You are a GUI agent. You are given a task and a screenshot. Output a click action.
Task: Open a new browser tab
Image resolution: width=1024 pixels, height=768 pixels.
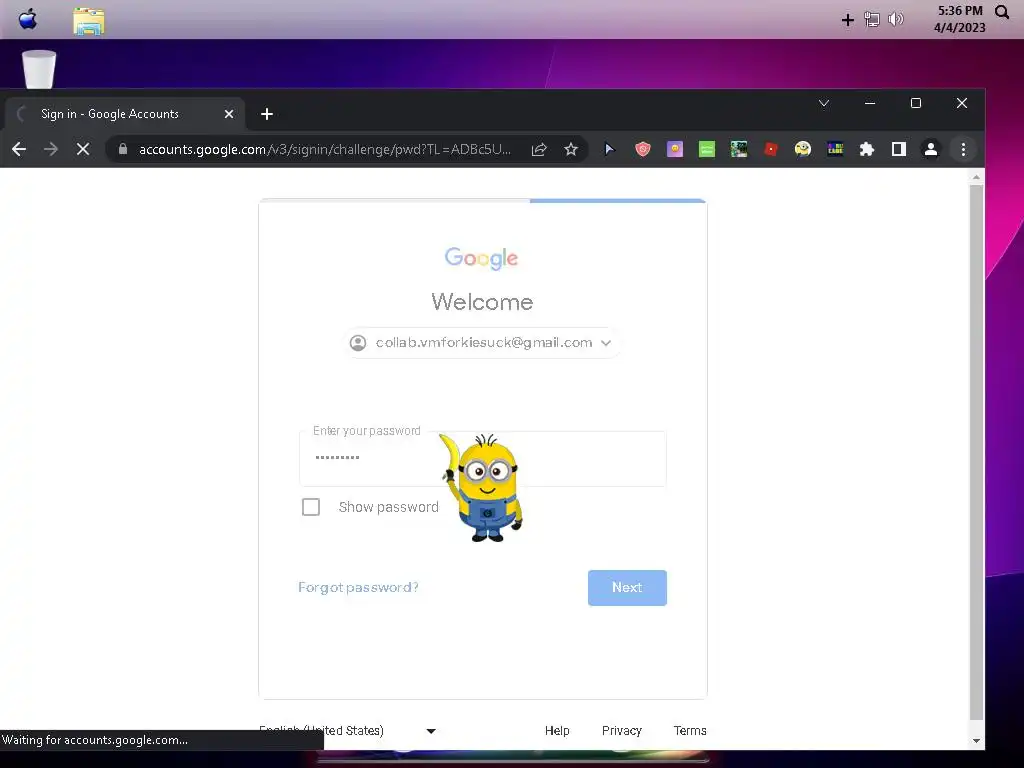click(x=266, y=114)
